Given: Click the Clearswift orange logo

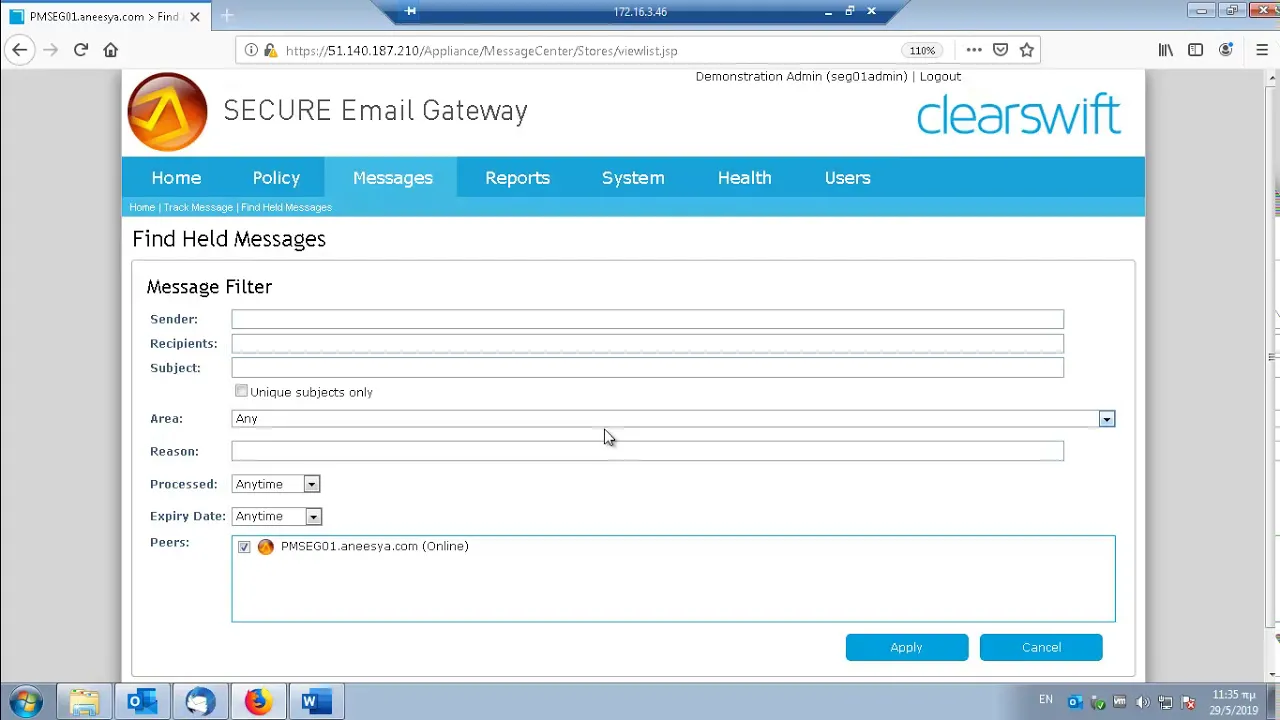Looking at the screenshot, I should point(167,111).
